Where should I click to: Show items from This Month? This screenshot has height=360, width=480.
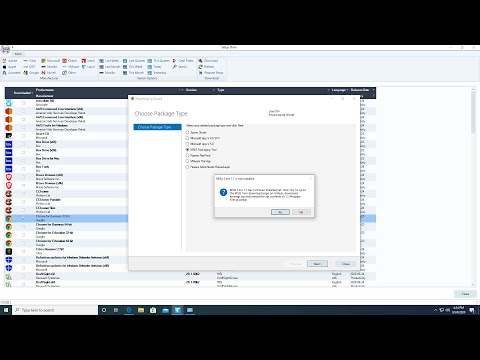[133, 73]
